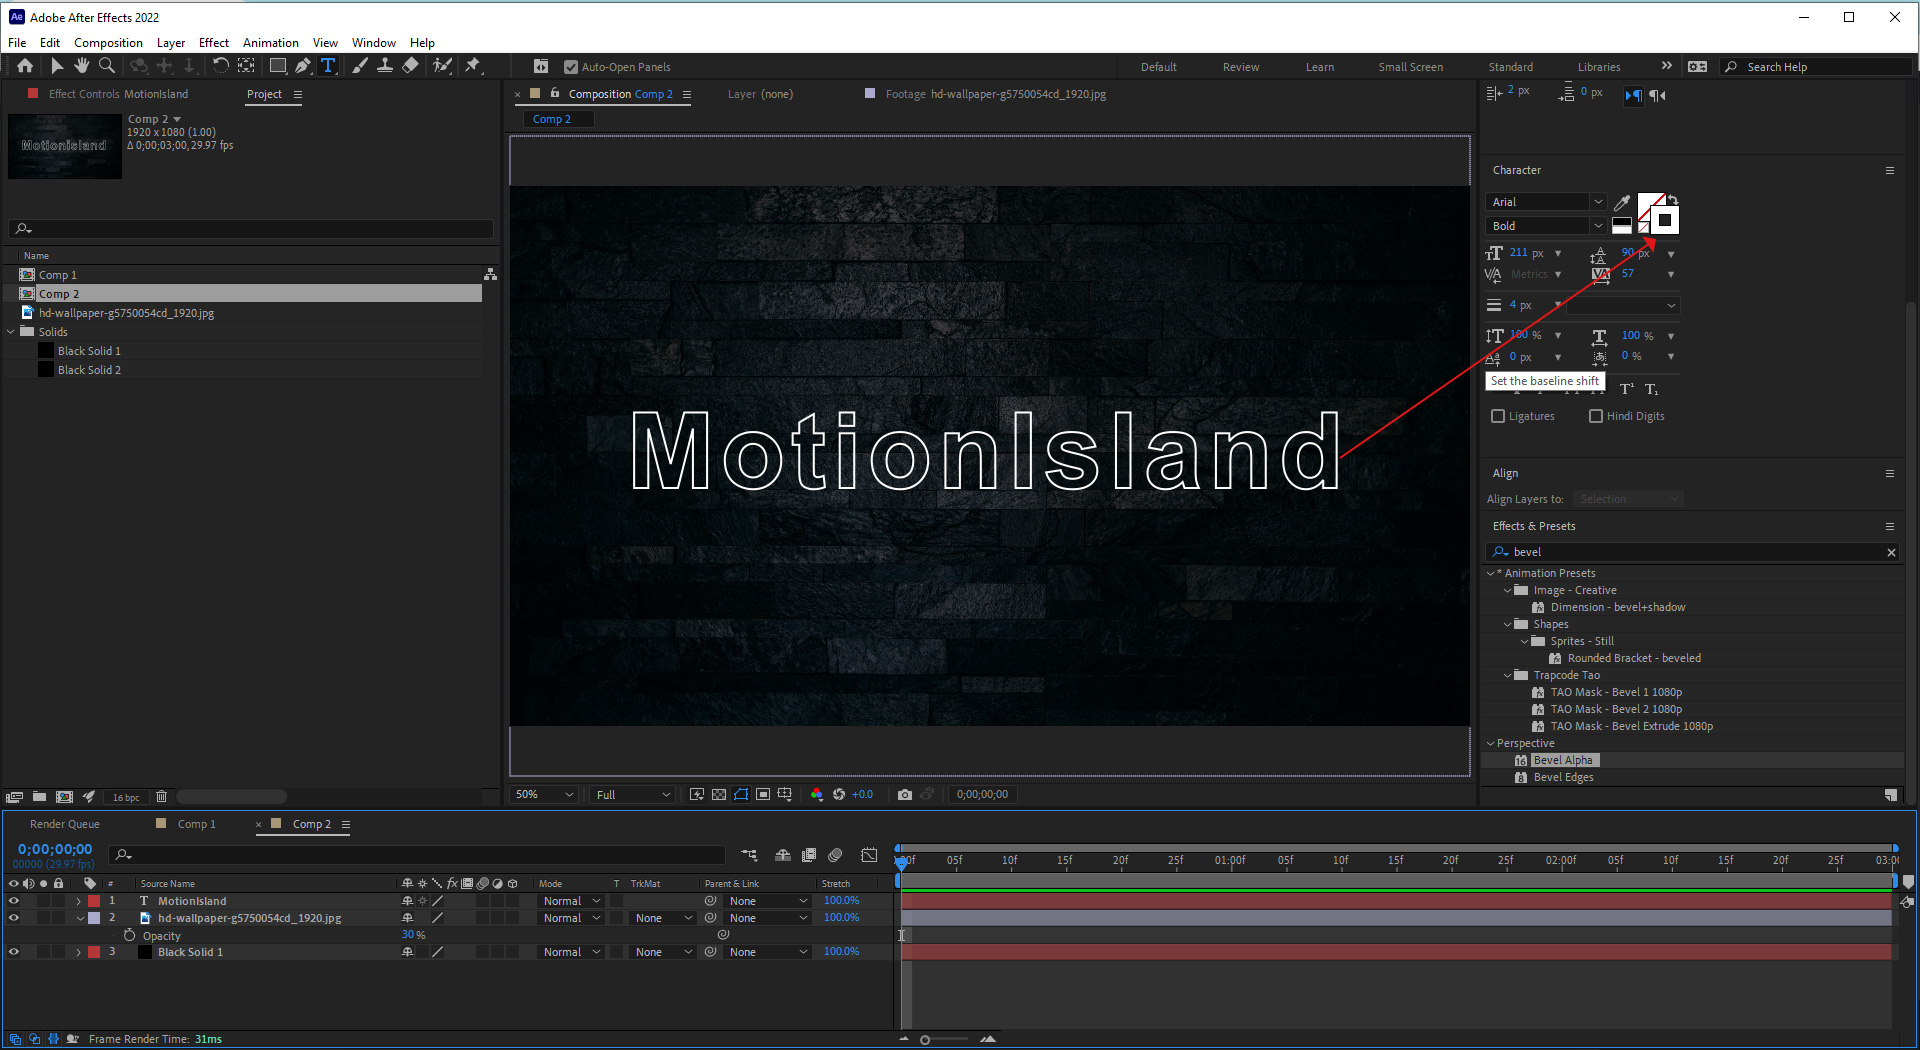Click the 16 bpc color depth button
Screen dimensions: 1920x1050
point(126,797)
